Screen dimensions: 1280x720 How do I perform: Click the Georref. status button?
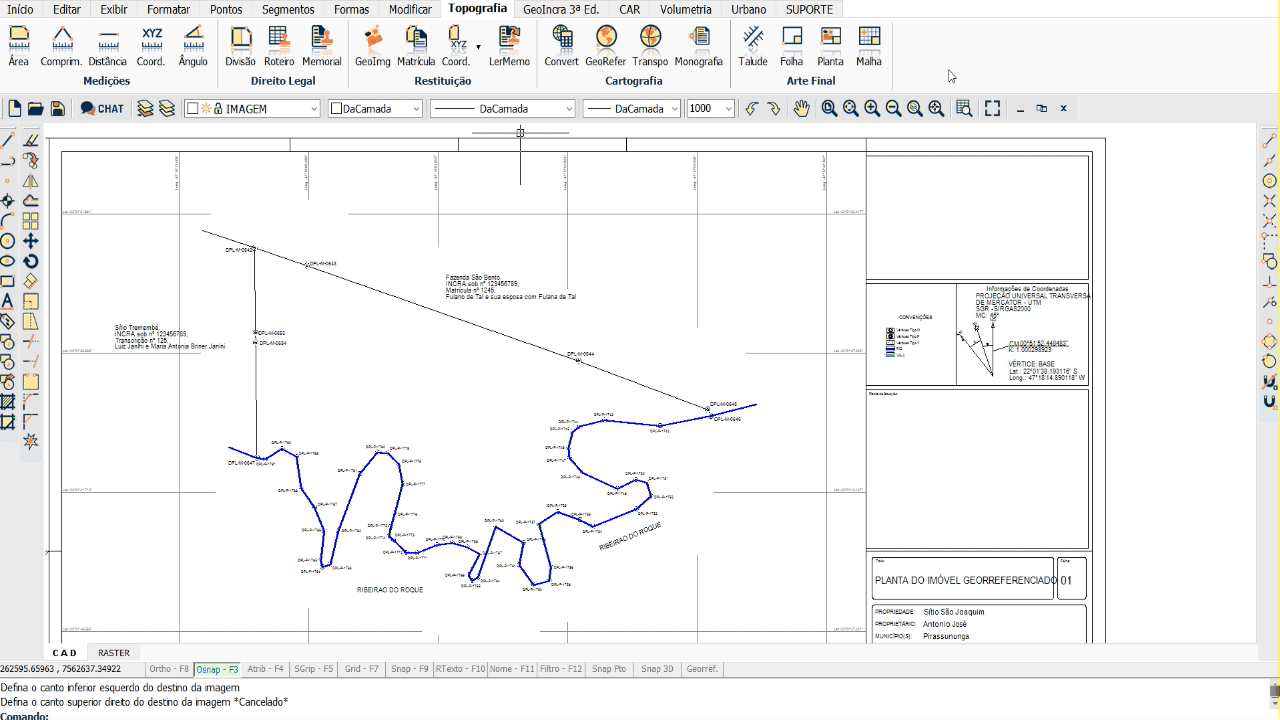(x=702, y=669)
